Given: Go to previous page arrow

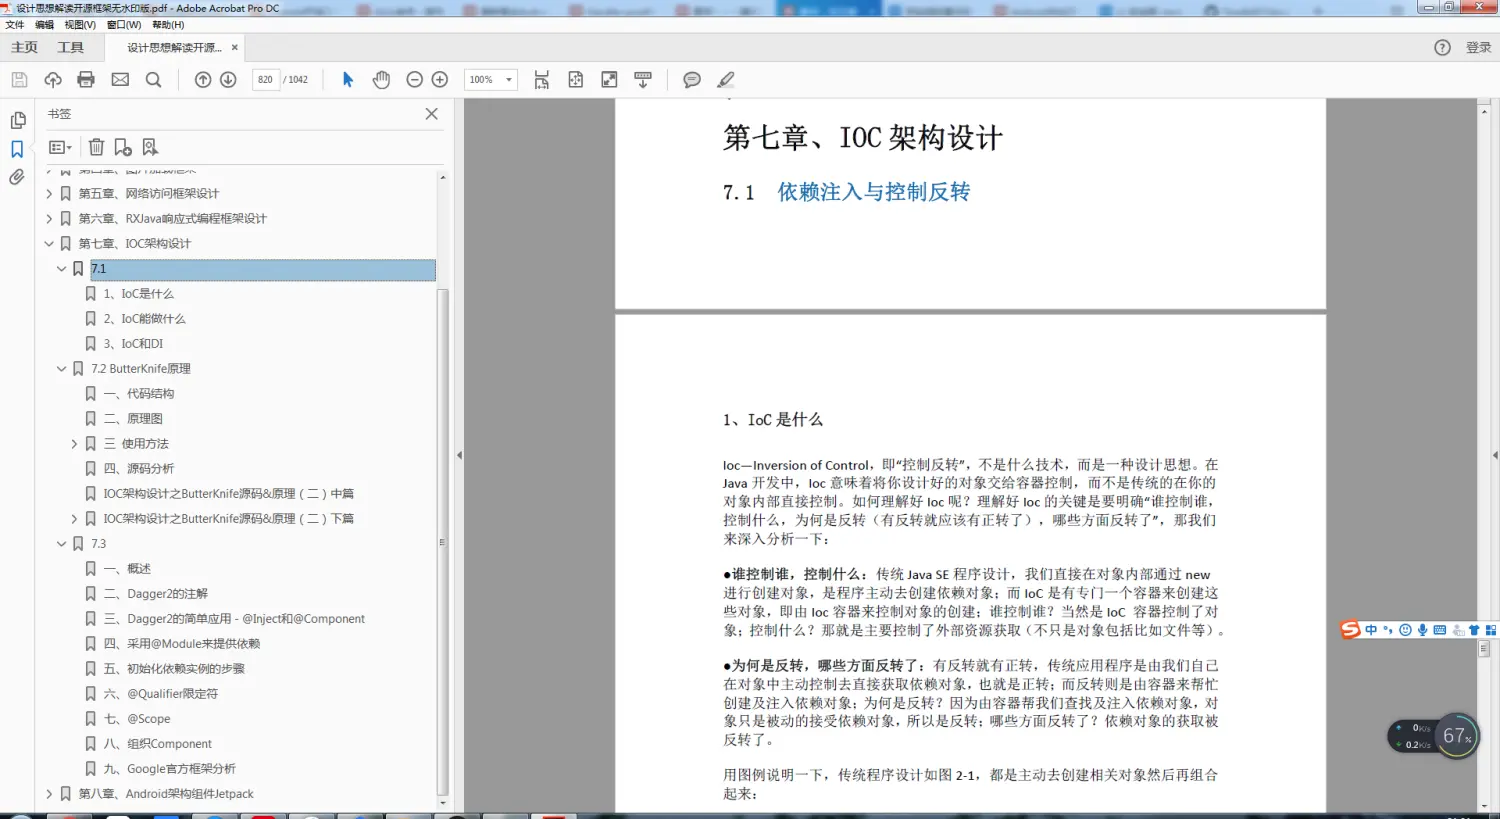Looking at the screenshot, I should coord(203,80).
